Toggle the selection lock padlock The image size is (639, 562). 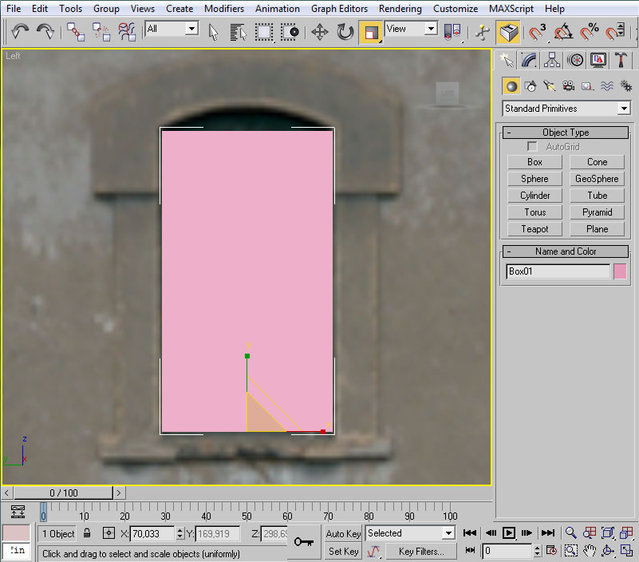point(88,534)
